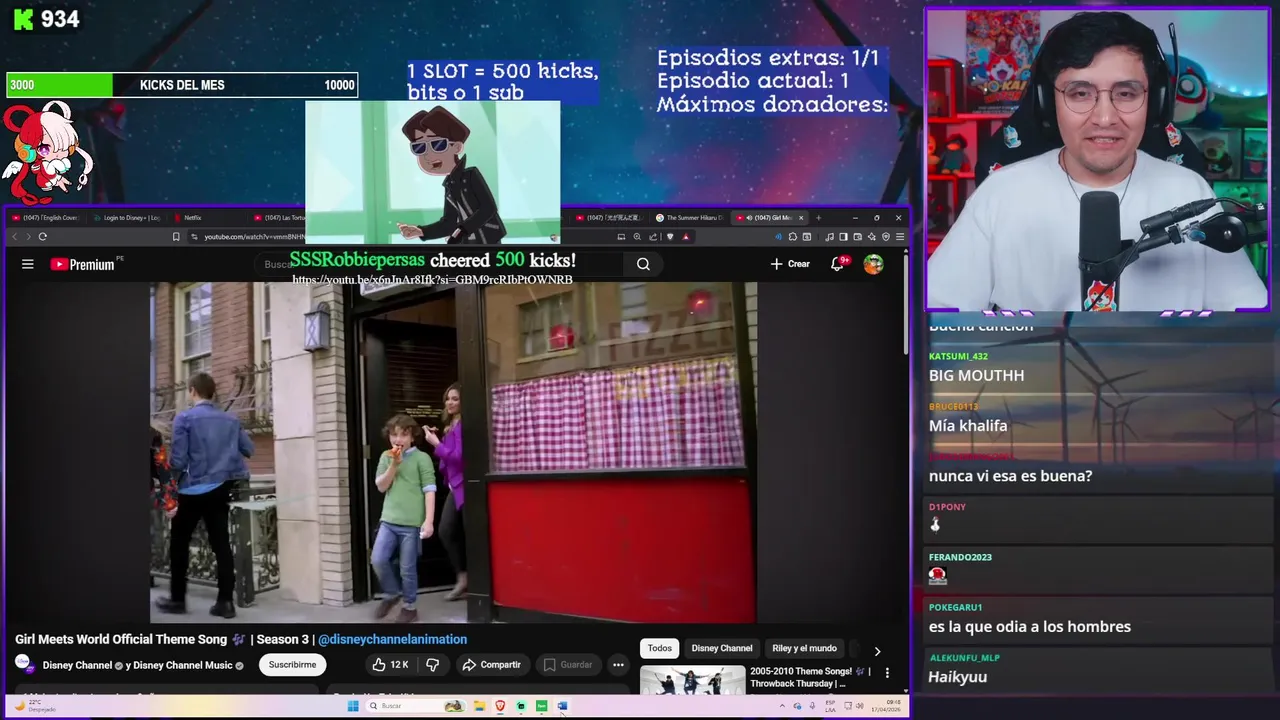
Task: Click the browser back arrow
Action: (x=14, y=236)
